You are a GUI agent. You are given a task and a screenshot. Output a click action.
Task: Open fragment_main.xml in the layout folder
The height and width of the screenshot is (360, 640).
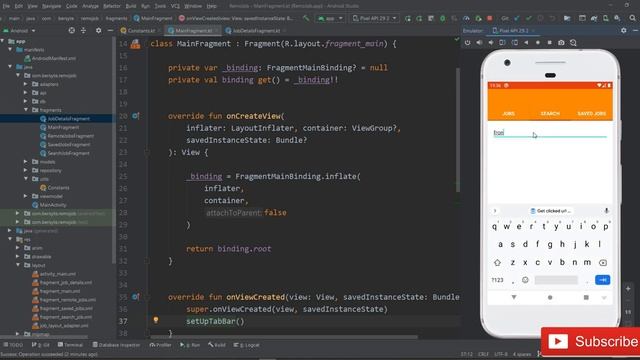(x=60, y=291)
